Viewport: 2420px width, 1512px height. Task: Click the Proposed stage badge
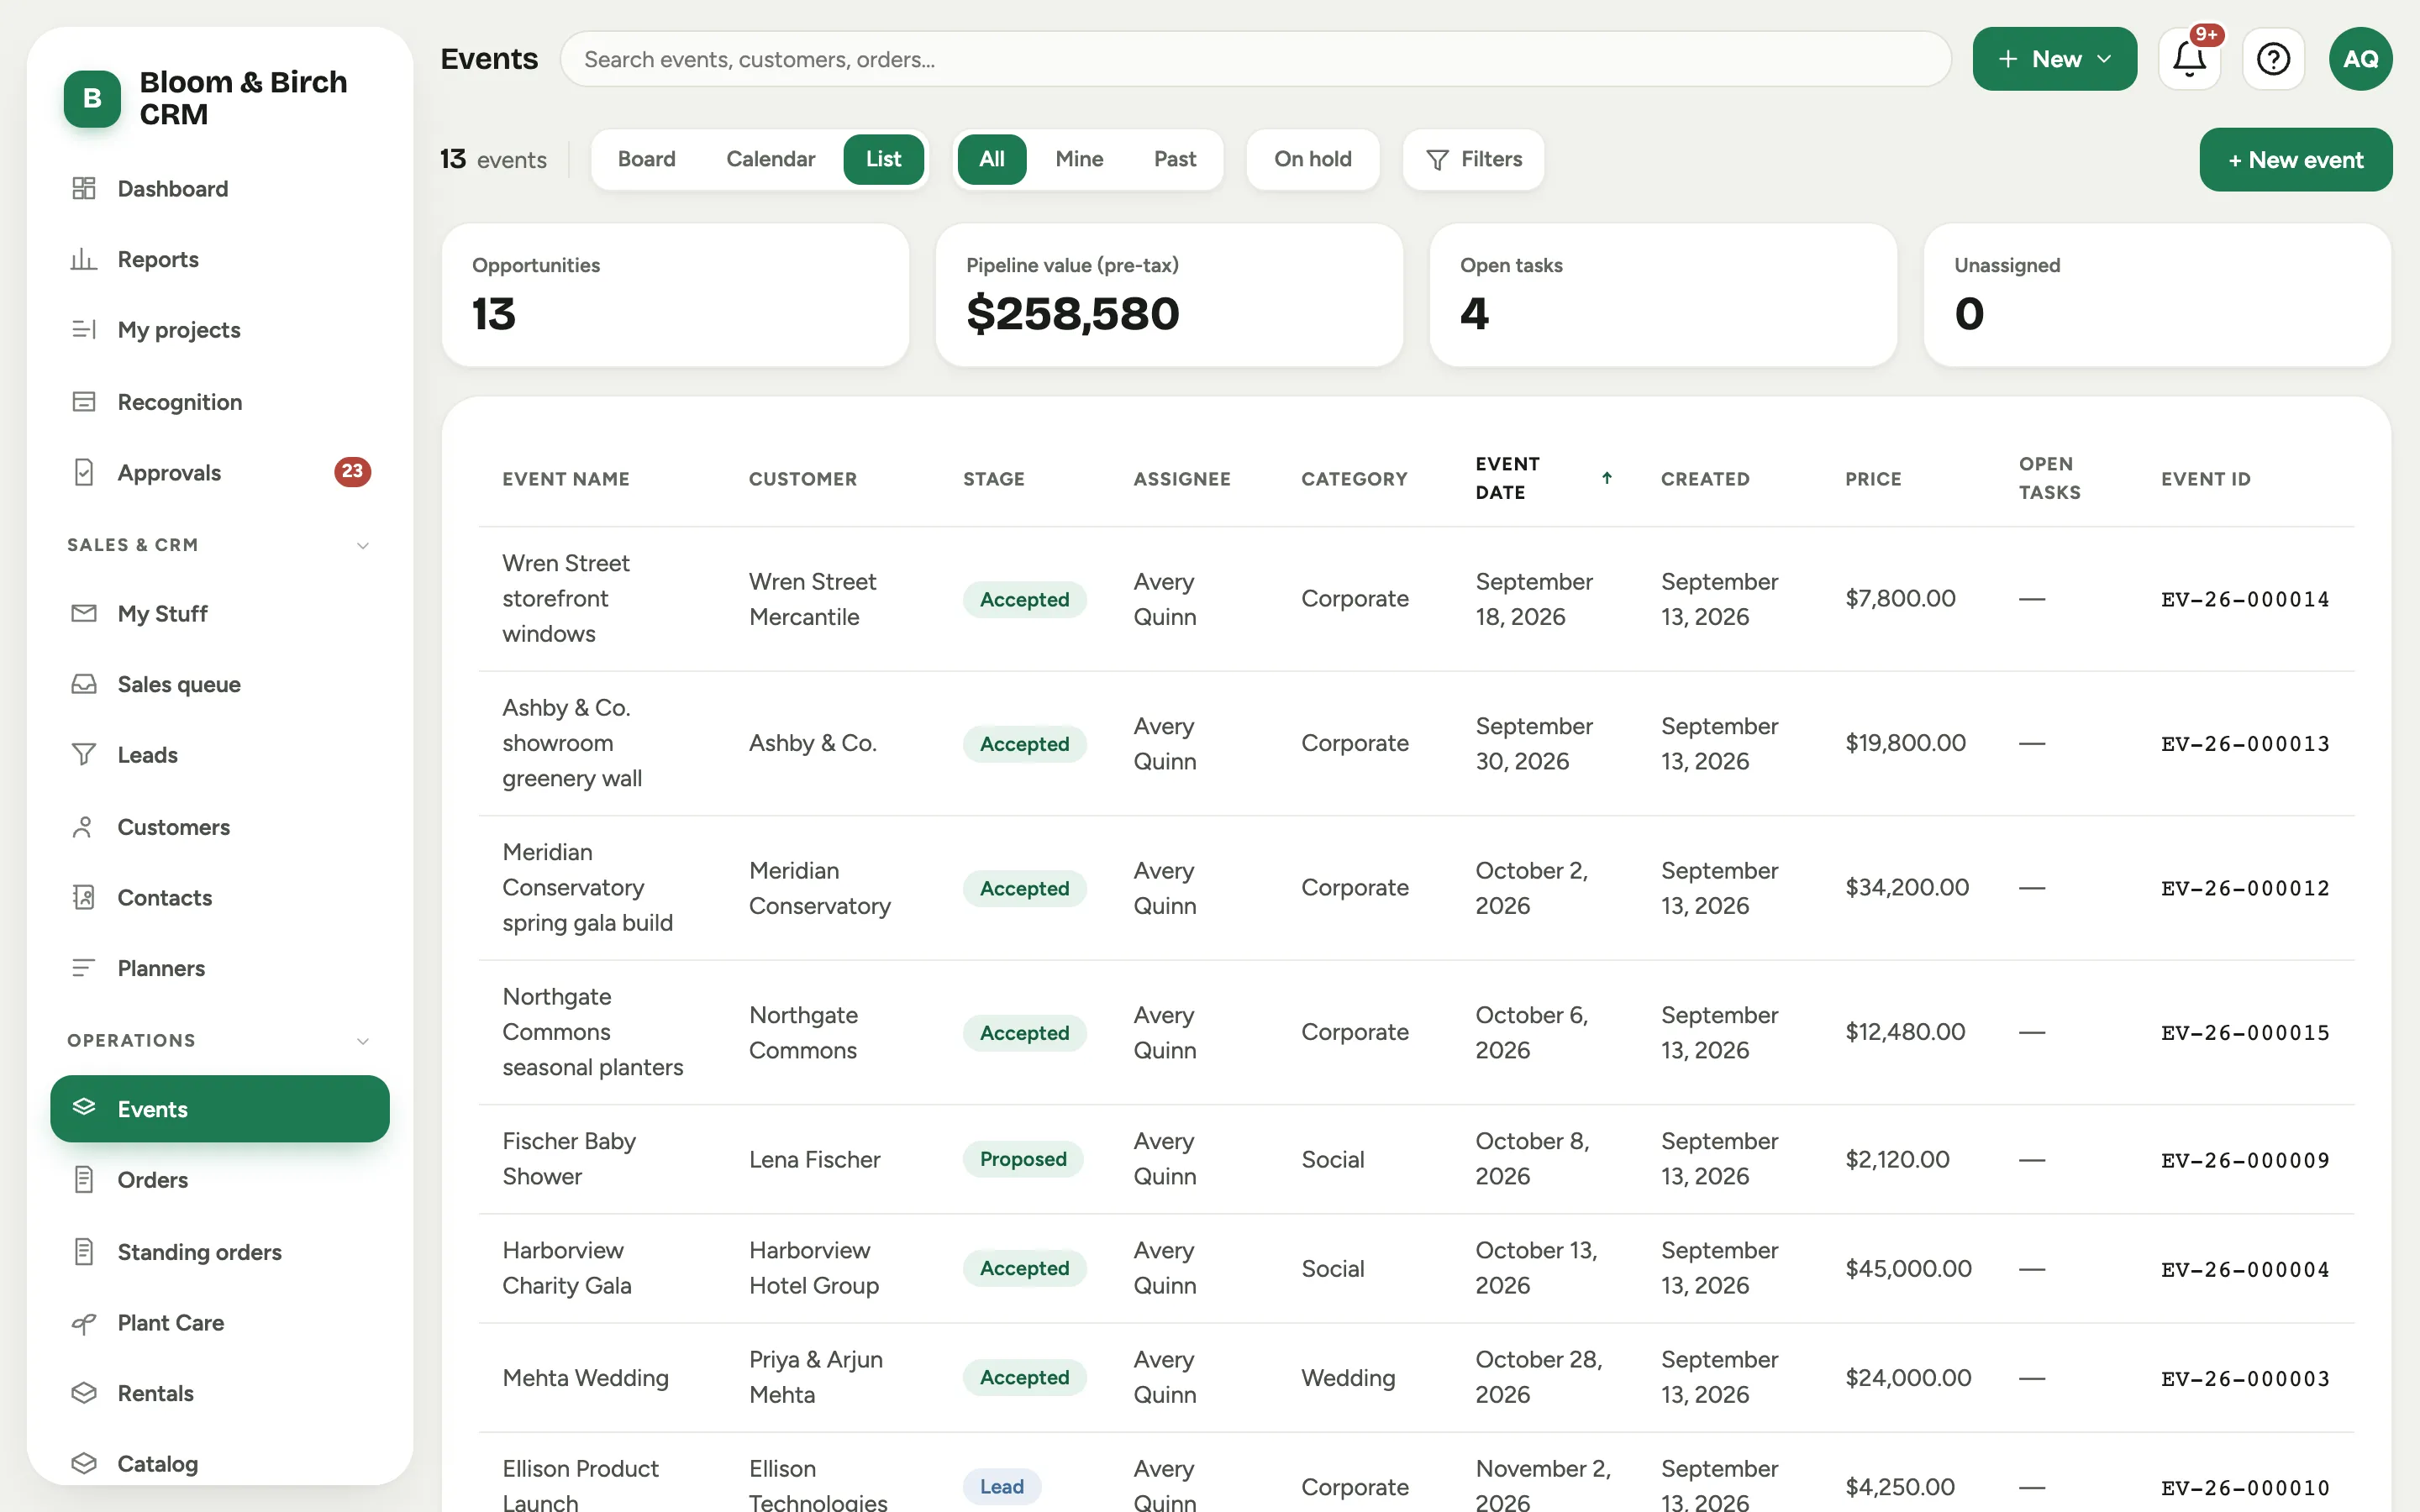click(1023, 1159)
